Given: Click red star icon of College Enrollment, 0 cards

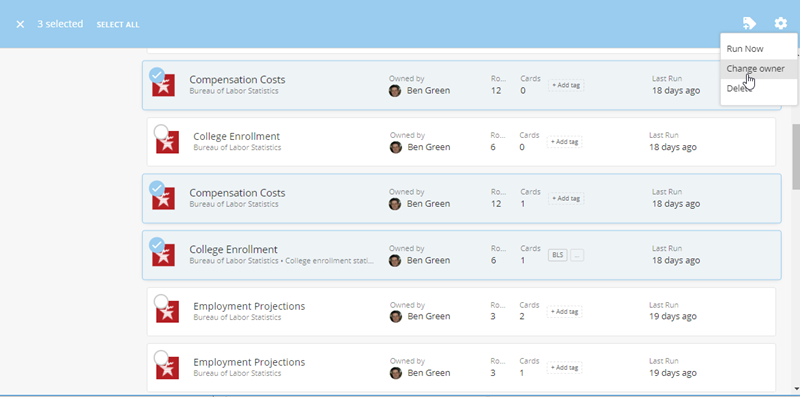Looking at the screenshot, I should pos(167,142).
